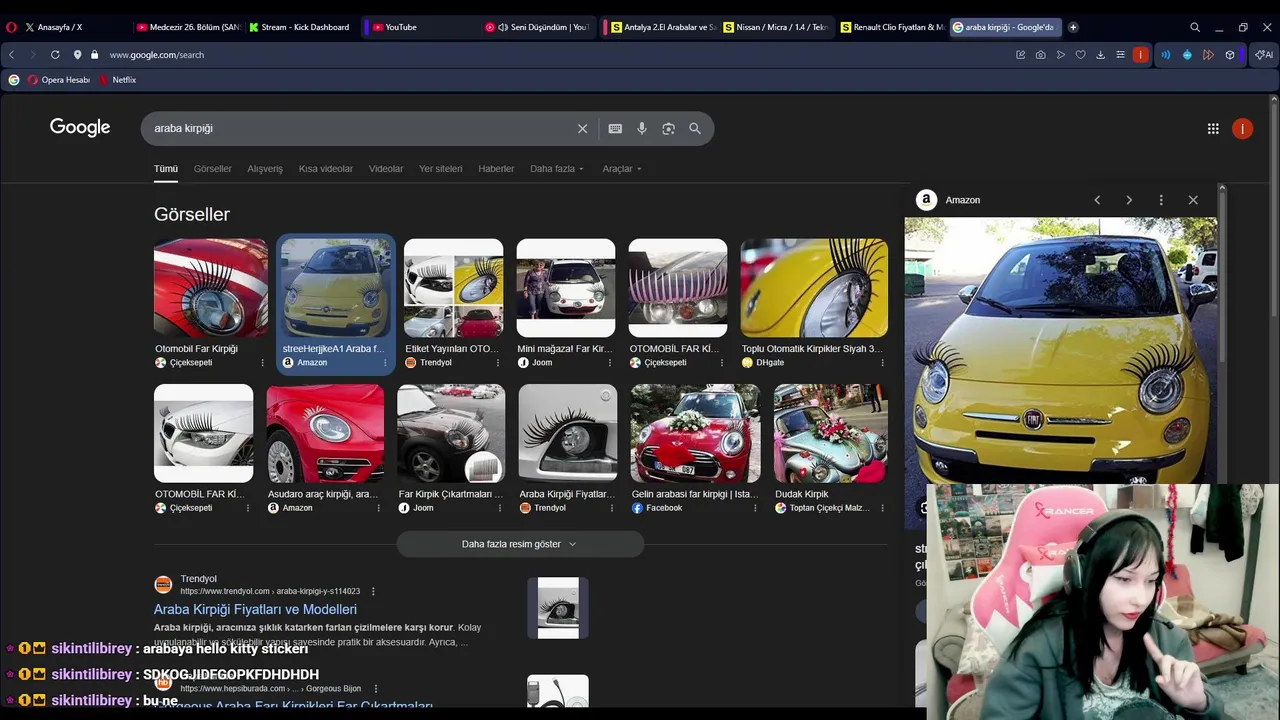Viewport: 1280px width, 720px height.
Task: Open Opera easy setup sliders icon
Action: (1120, 55)
